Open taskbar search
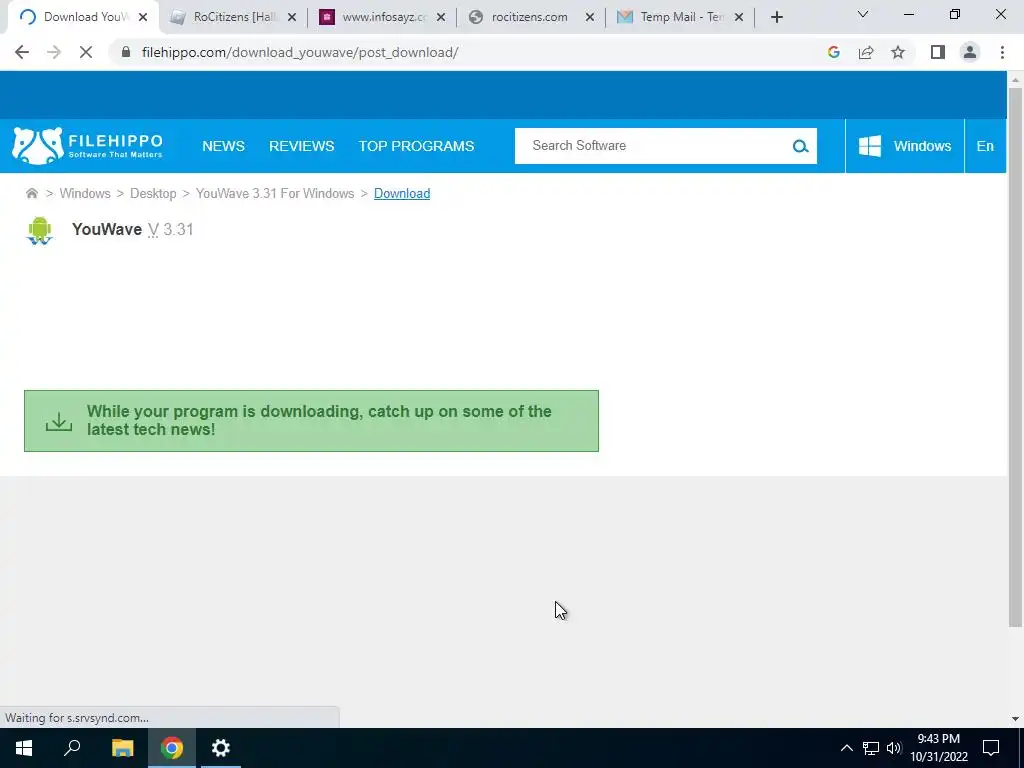The height and width of the screenshot is (768, 1024). click(72, 748)
